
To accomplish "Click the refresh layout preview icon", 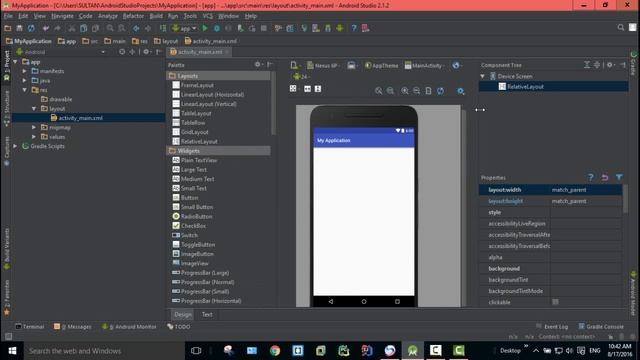I will click(x=440, y=91).
